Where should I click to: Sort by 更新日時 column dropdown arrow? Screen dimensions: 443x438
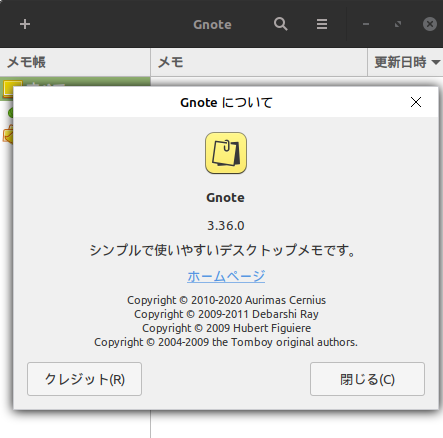click(x=436, y=62)
